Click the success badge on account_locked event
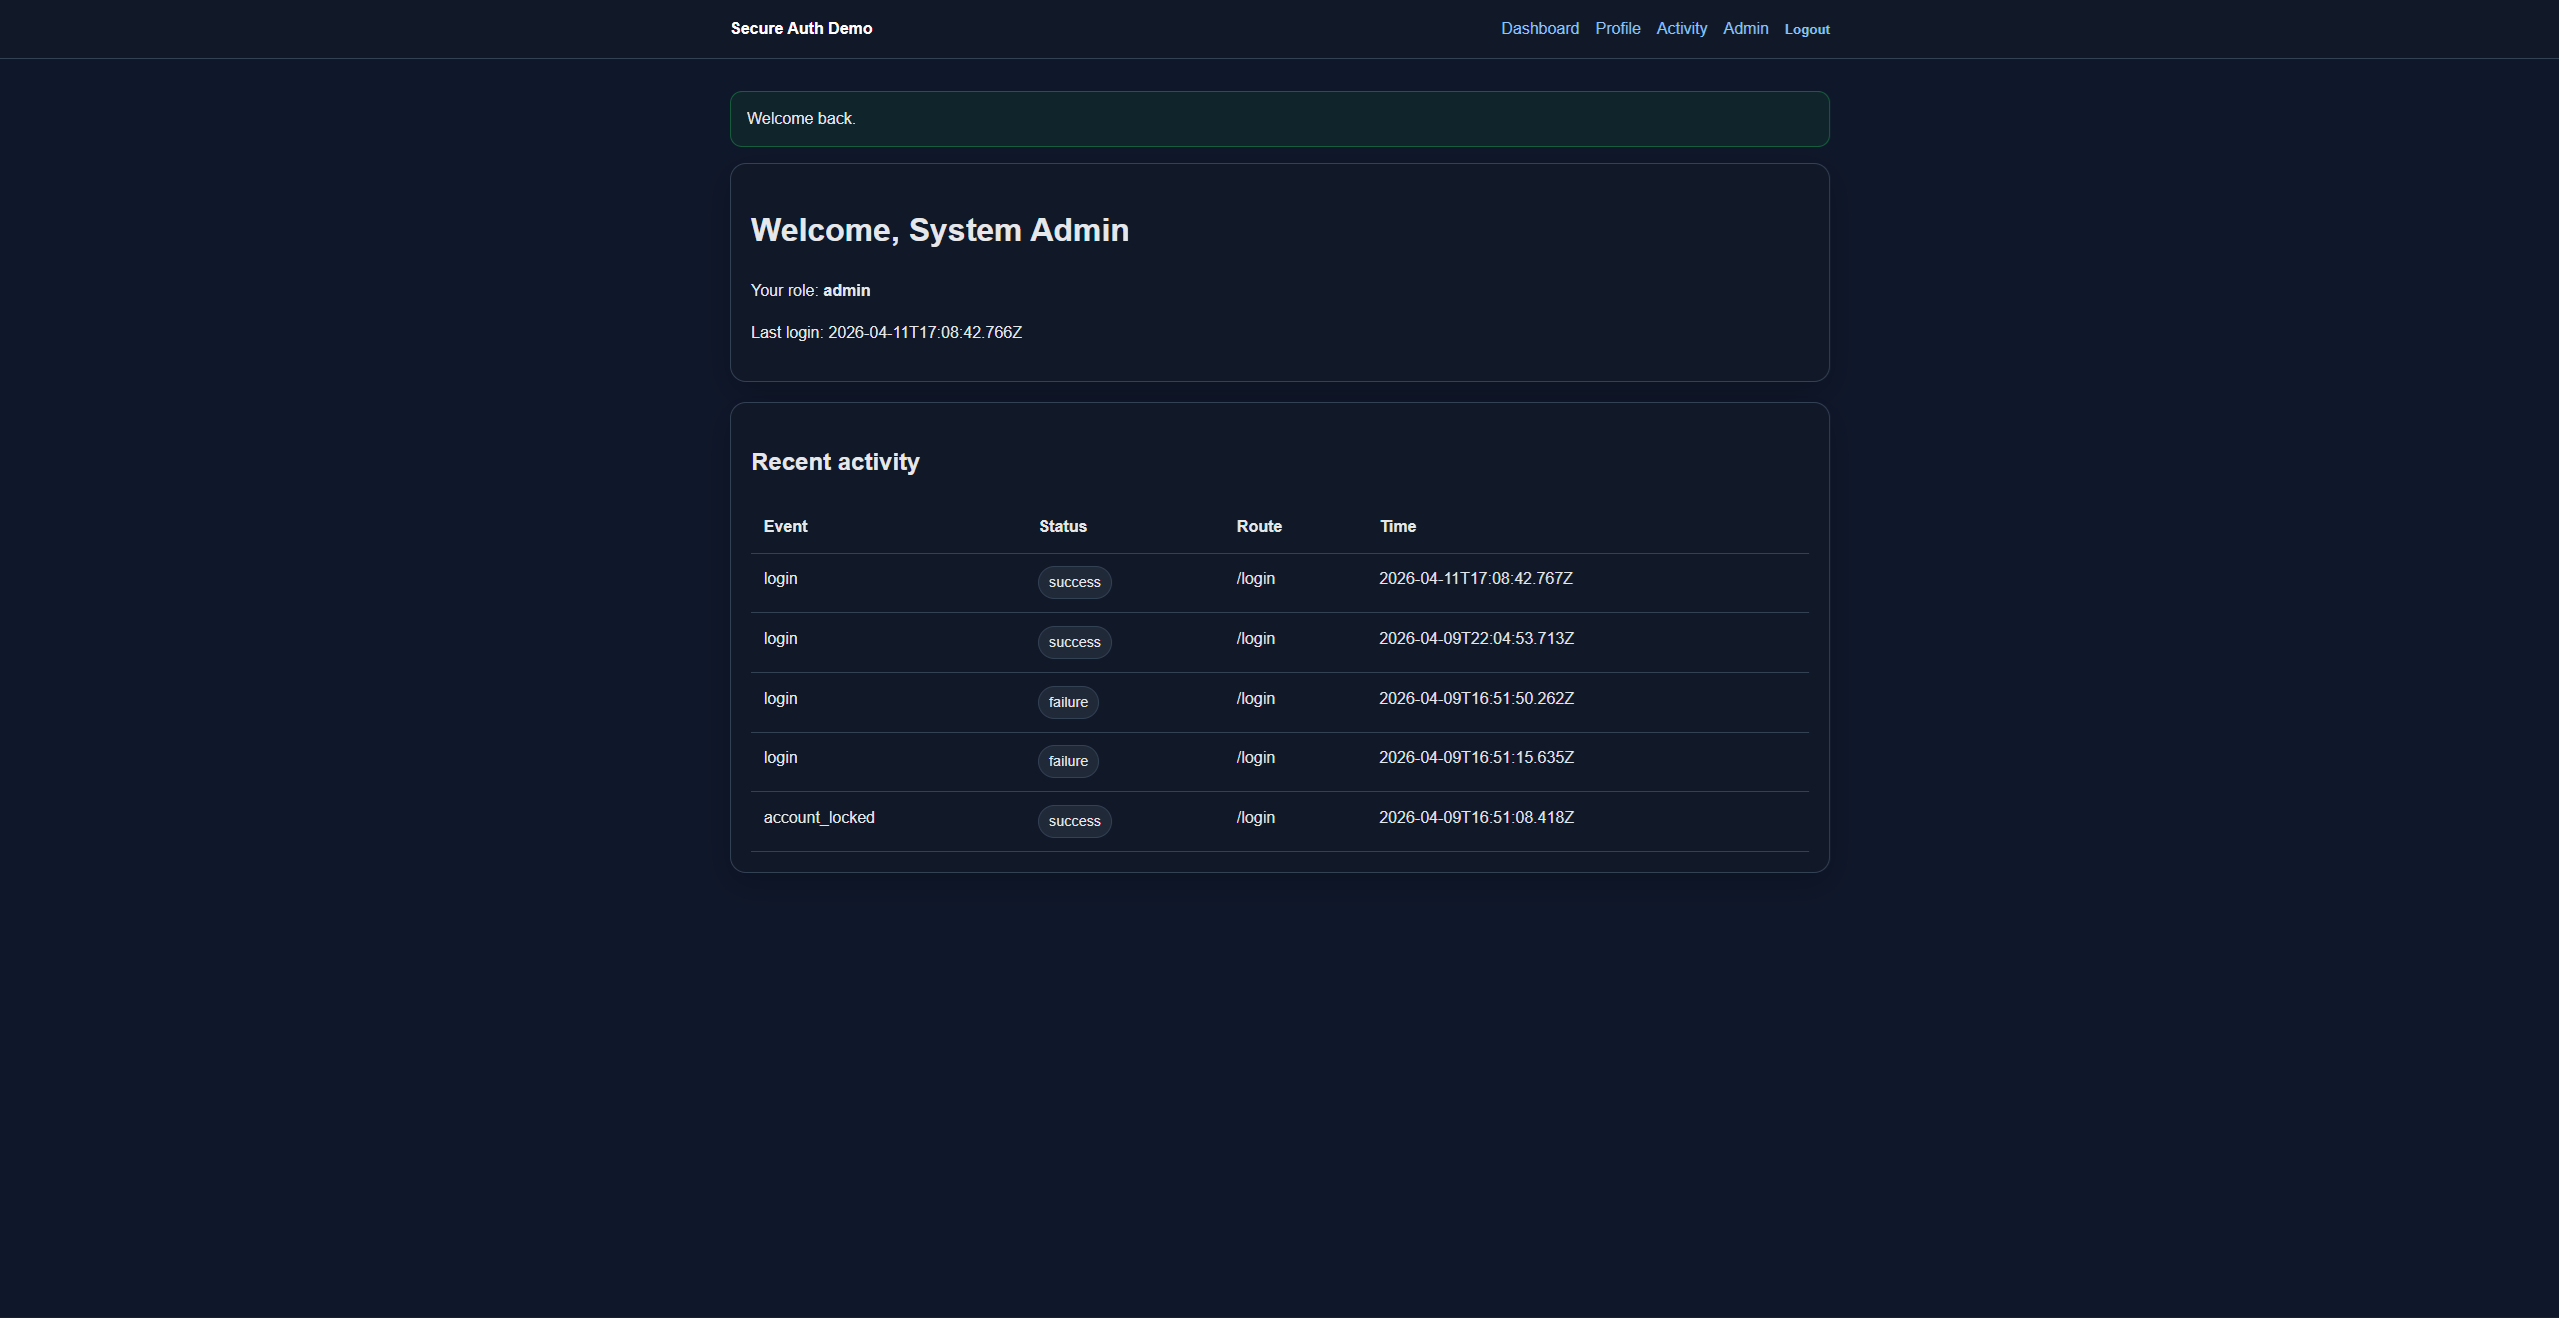The width and height of the screenshot is (2559, 1318). [x=1073, y=821]
